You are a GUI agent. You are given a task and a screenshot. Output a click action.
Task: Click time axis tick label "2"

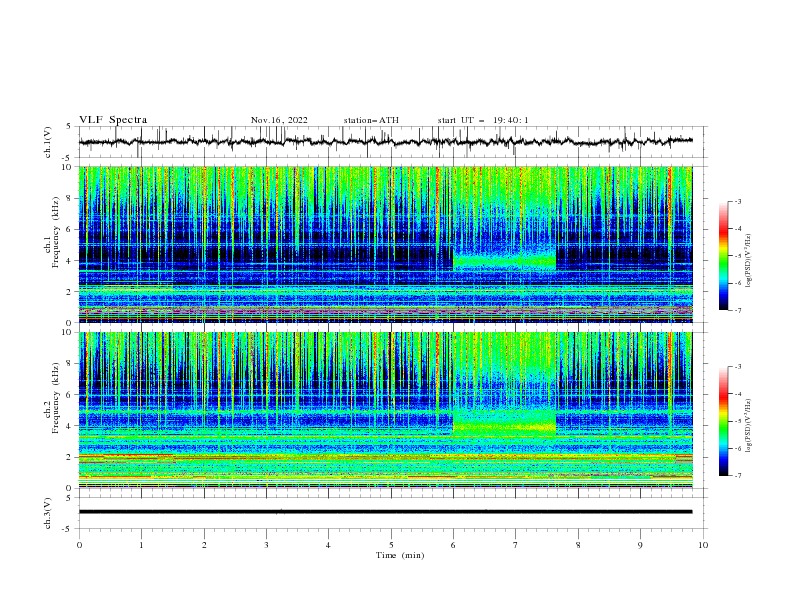pyautogui.click(x=204, y=545)
